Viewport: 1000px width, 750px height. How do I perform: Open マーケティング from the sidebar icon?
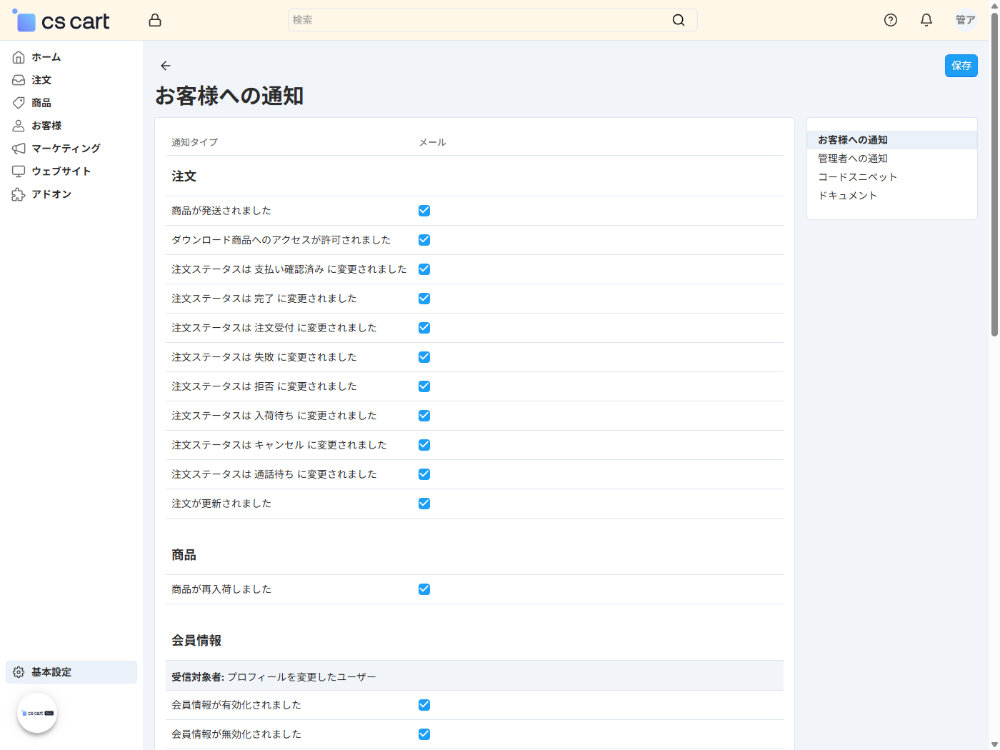tap(17, 148)
